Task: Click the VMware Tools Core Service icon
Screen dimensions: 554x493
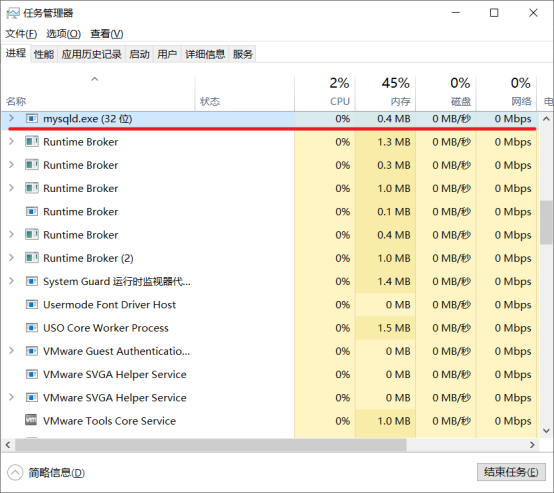Action: click(x=31, y=420)
